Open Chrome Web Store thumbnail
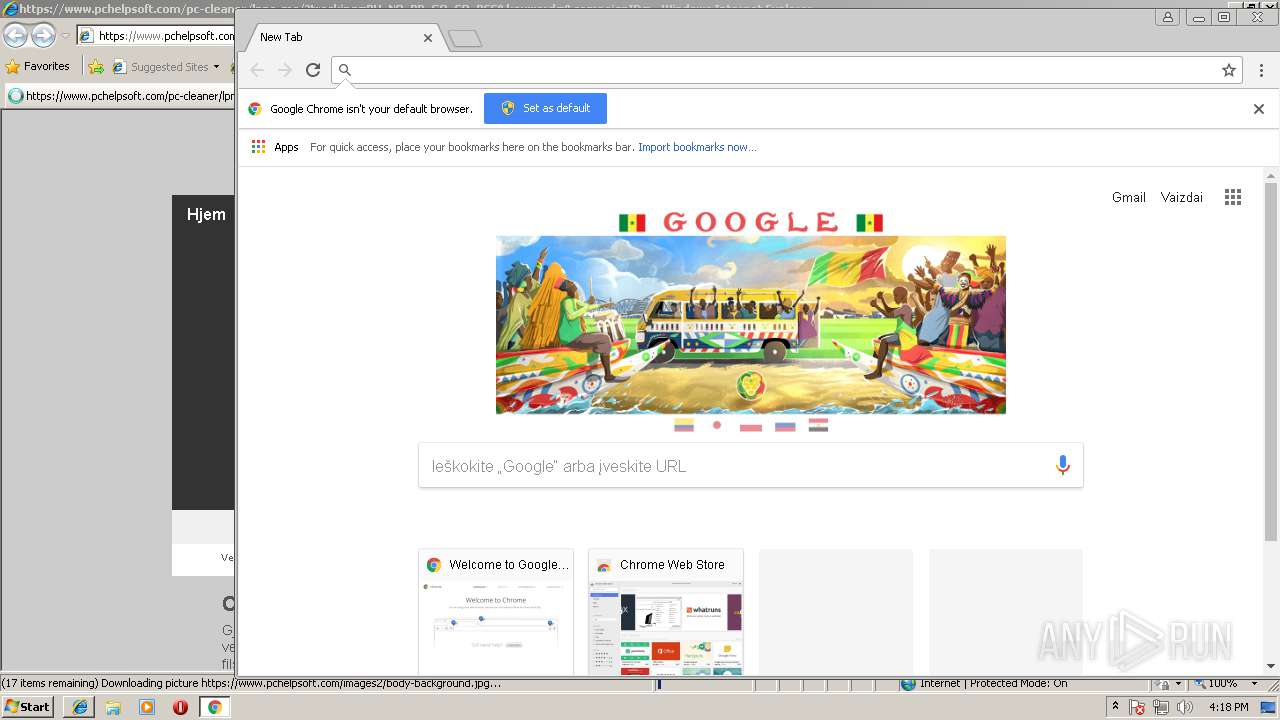This screenshot has height=720, width=1280. click(666, 612)
